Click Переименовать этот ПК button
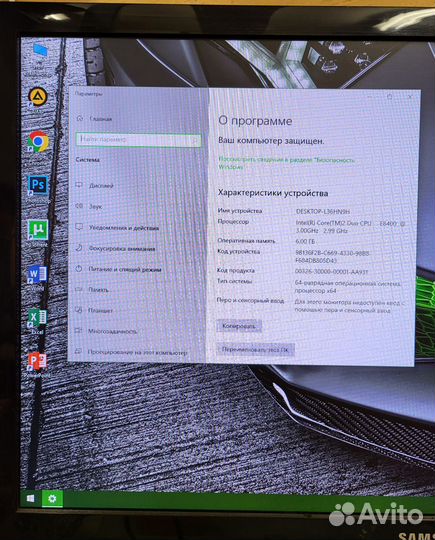Screen dimensions: 435x540 255,350
